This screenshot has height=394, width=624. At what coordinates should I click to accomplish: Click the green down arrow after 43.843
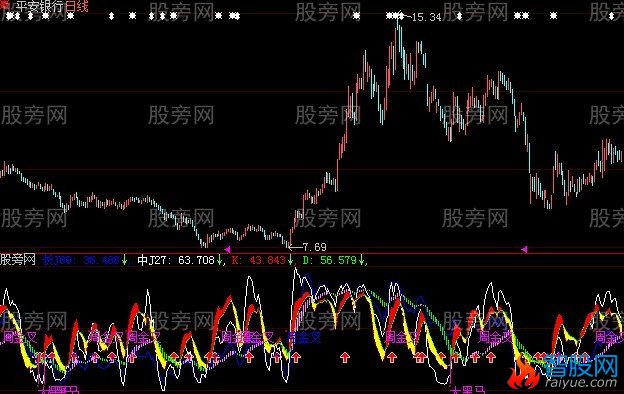pos(291,261)
